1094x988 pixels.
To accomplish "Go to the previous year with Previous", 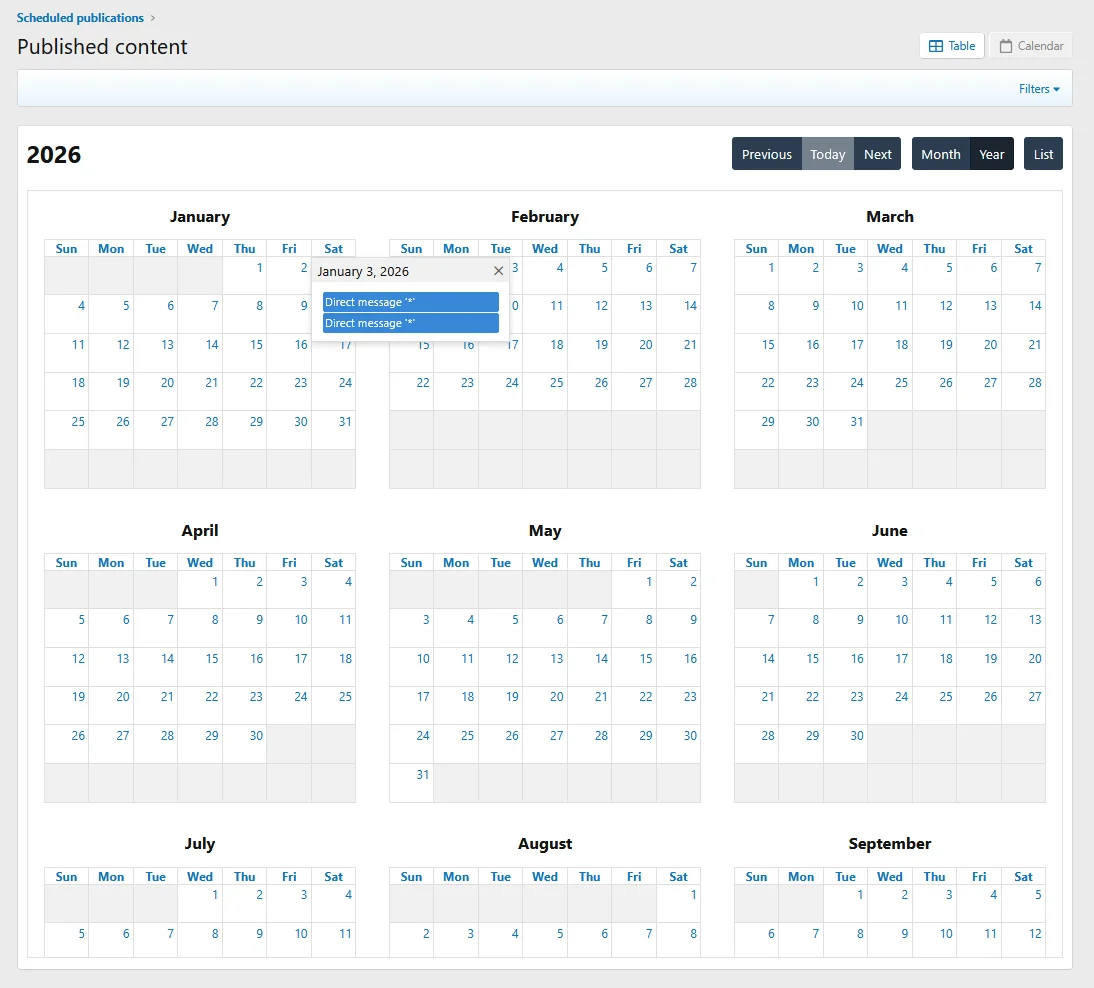I will click(766, 154).
